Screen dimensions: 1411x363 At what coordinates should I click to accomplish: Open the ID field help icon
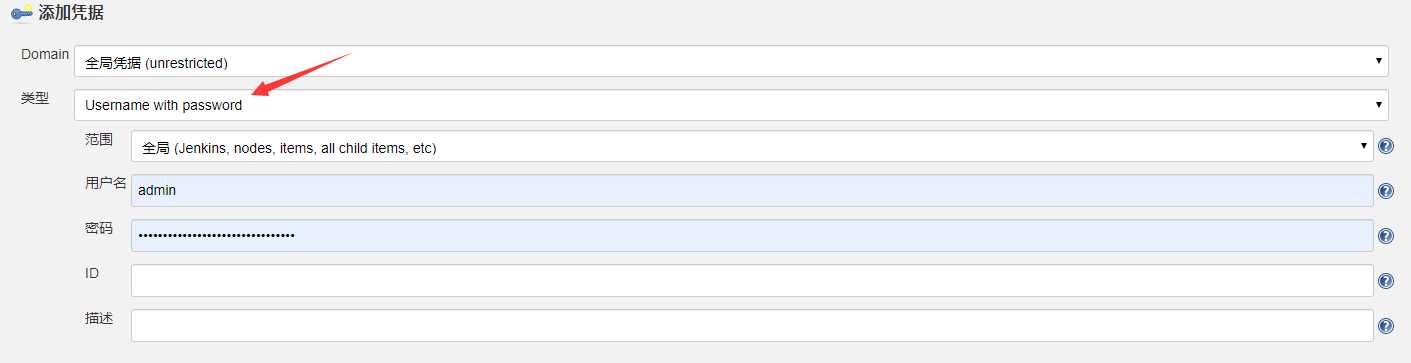[1386, 281]
